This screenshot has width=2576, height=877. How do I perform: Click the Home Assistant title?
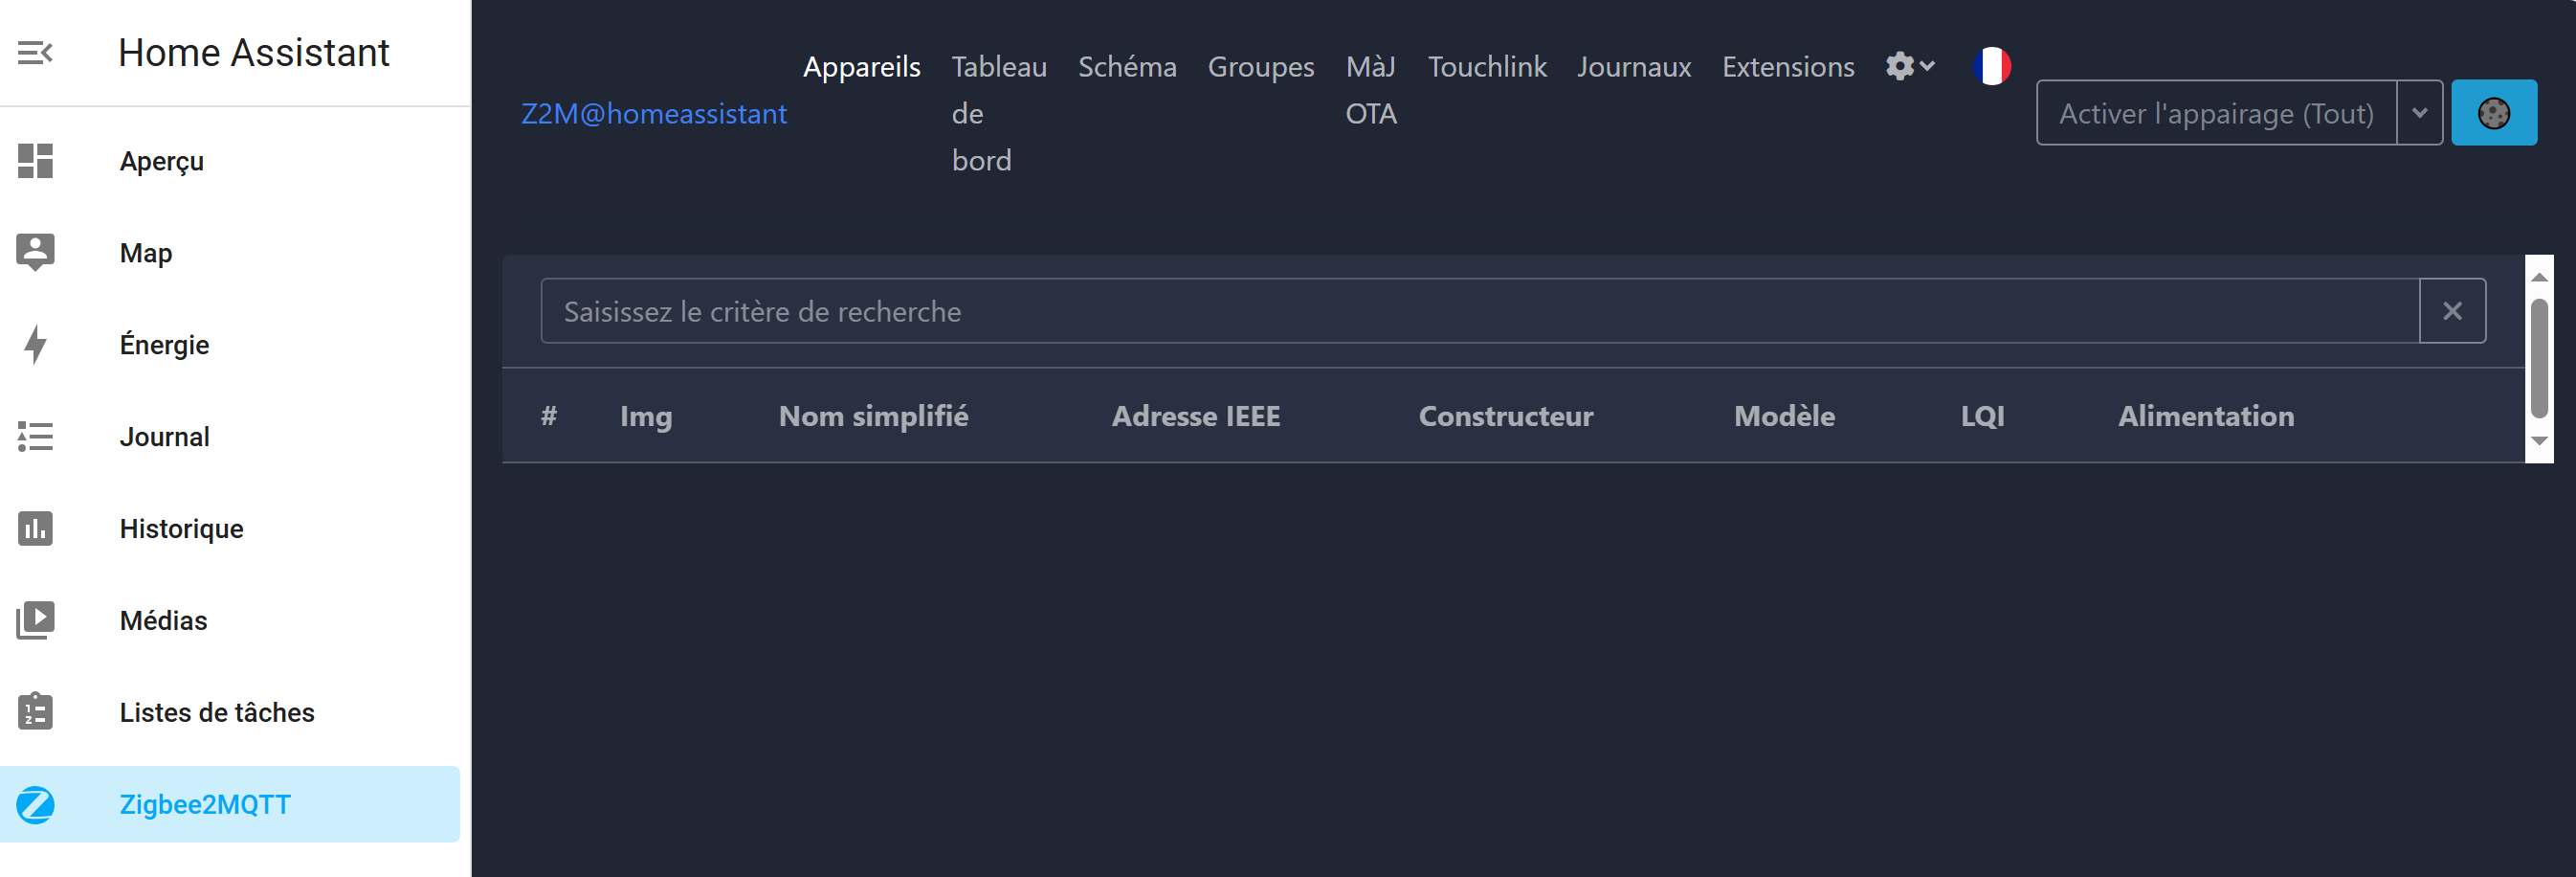[254, 53]
